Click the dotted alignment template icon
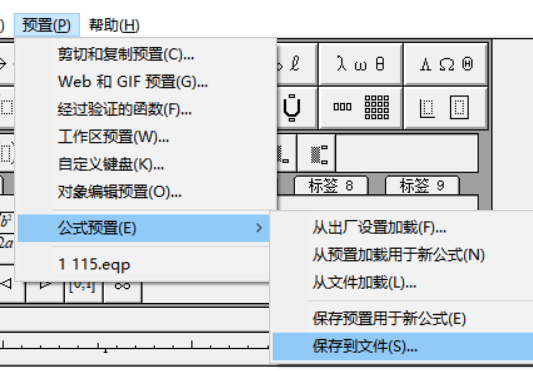533x371 pixels. pyautogui.click(x=317, y=154)
